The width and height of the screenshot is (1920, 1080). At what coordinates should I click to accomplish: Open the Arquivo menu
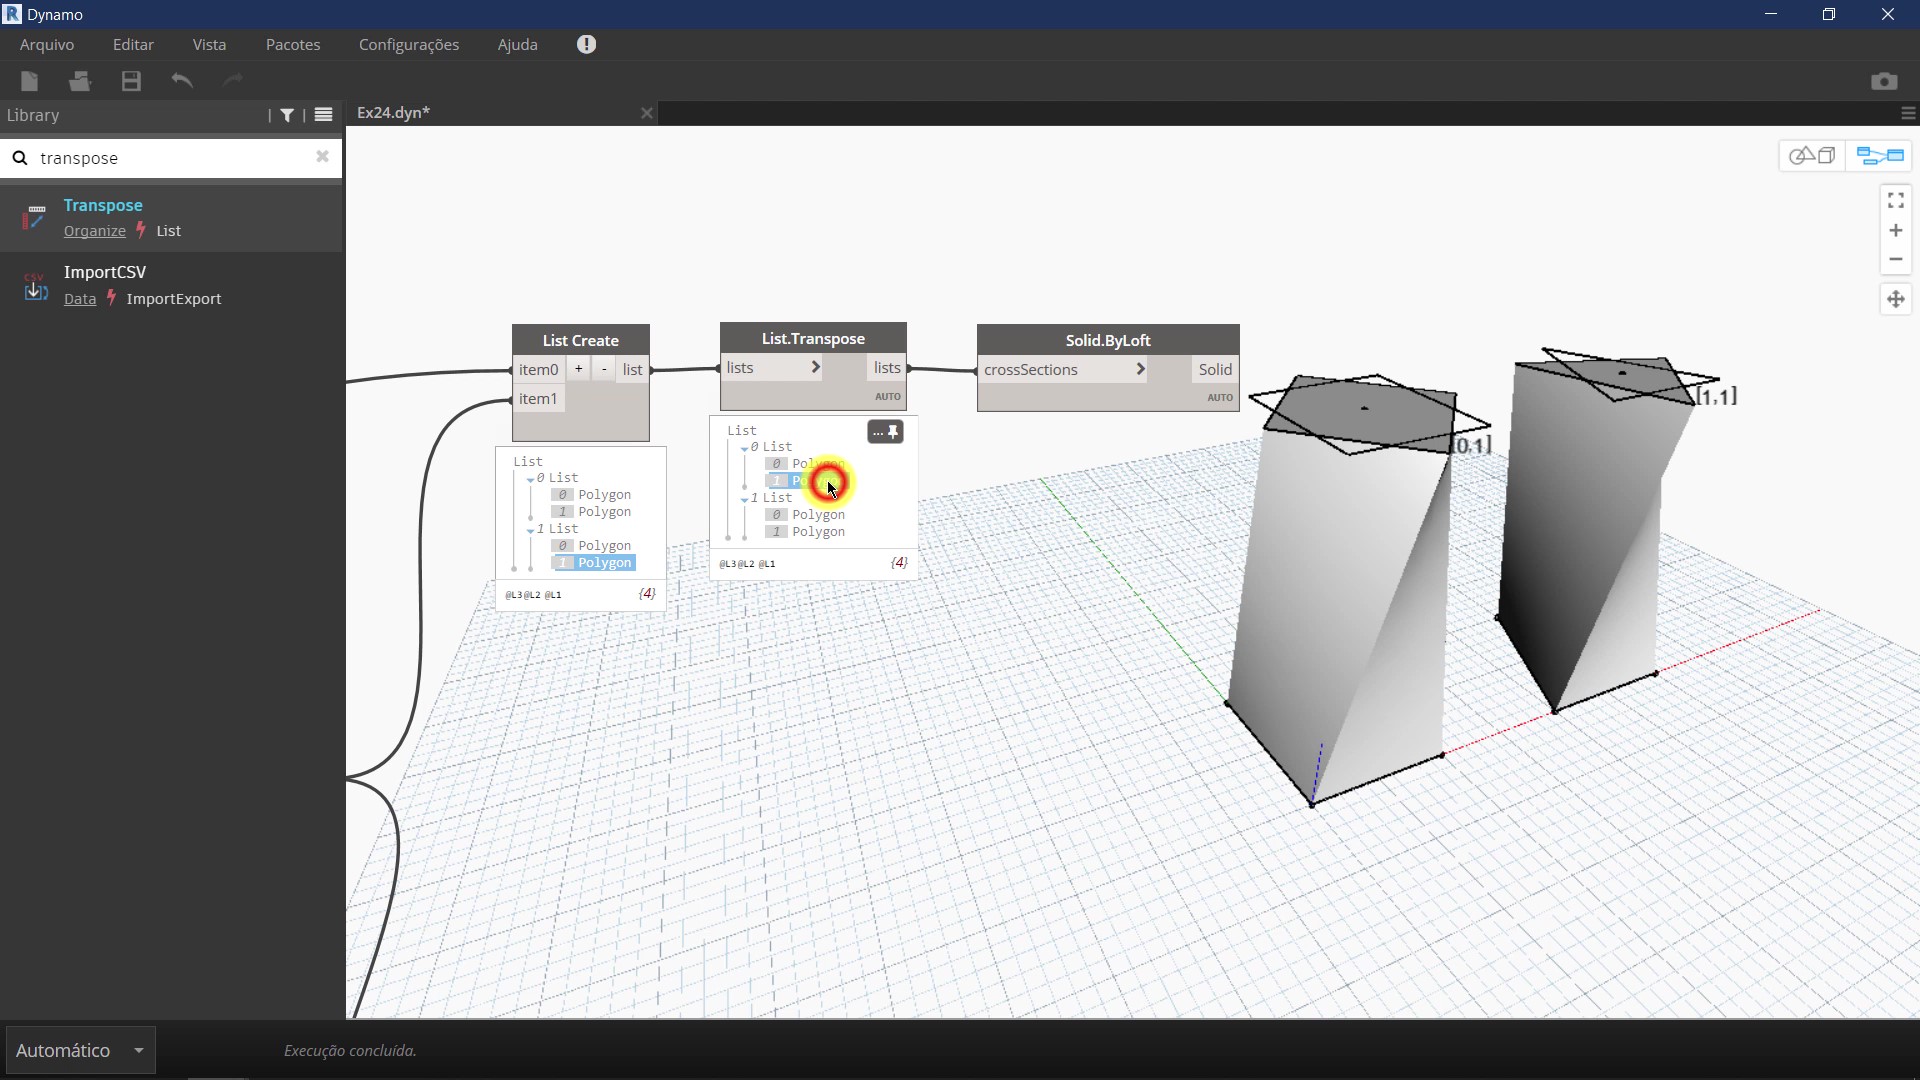tap(46, 44)
